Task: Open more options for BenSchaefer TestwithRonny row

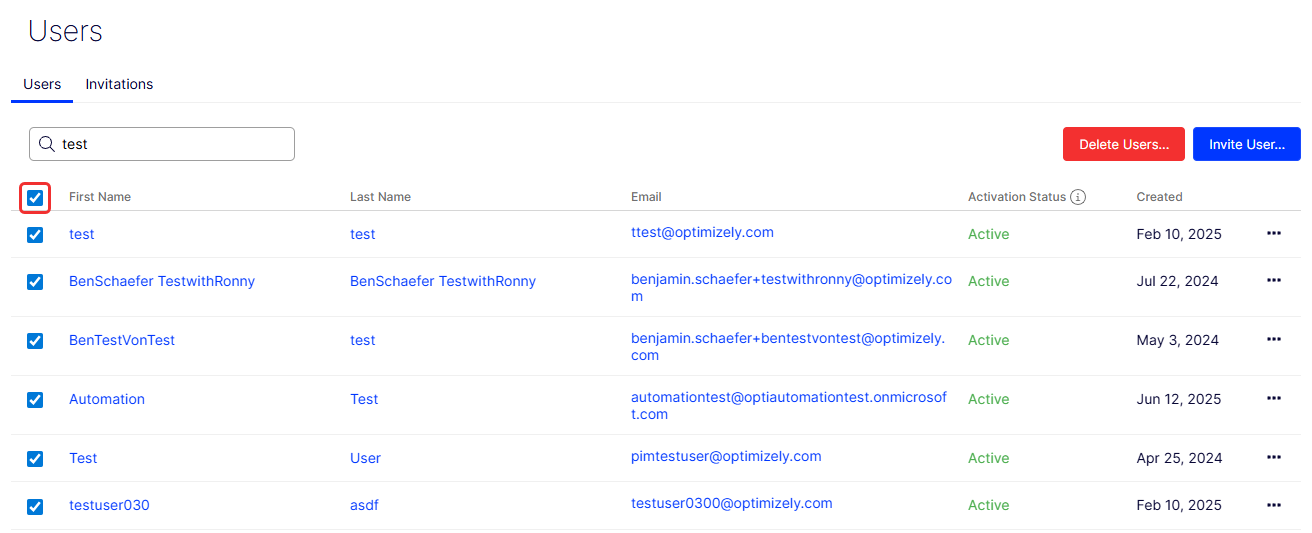Action: 1273,280
